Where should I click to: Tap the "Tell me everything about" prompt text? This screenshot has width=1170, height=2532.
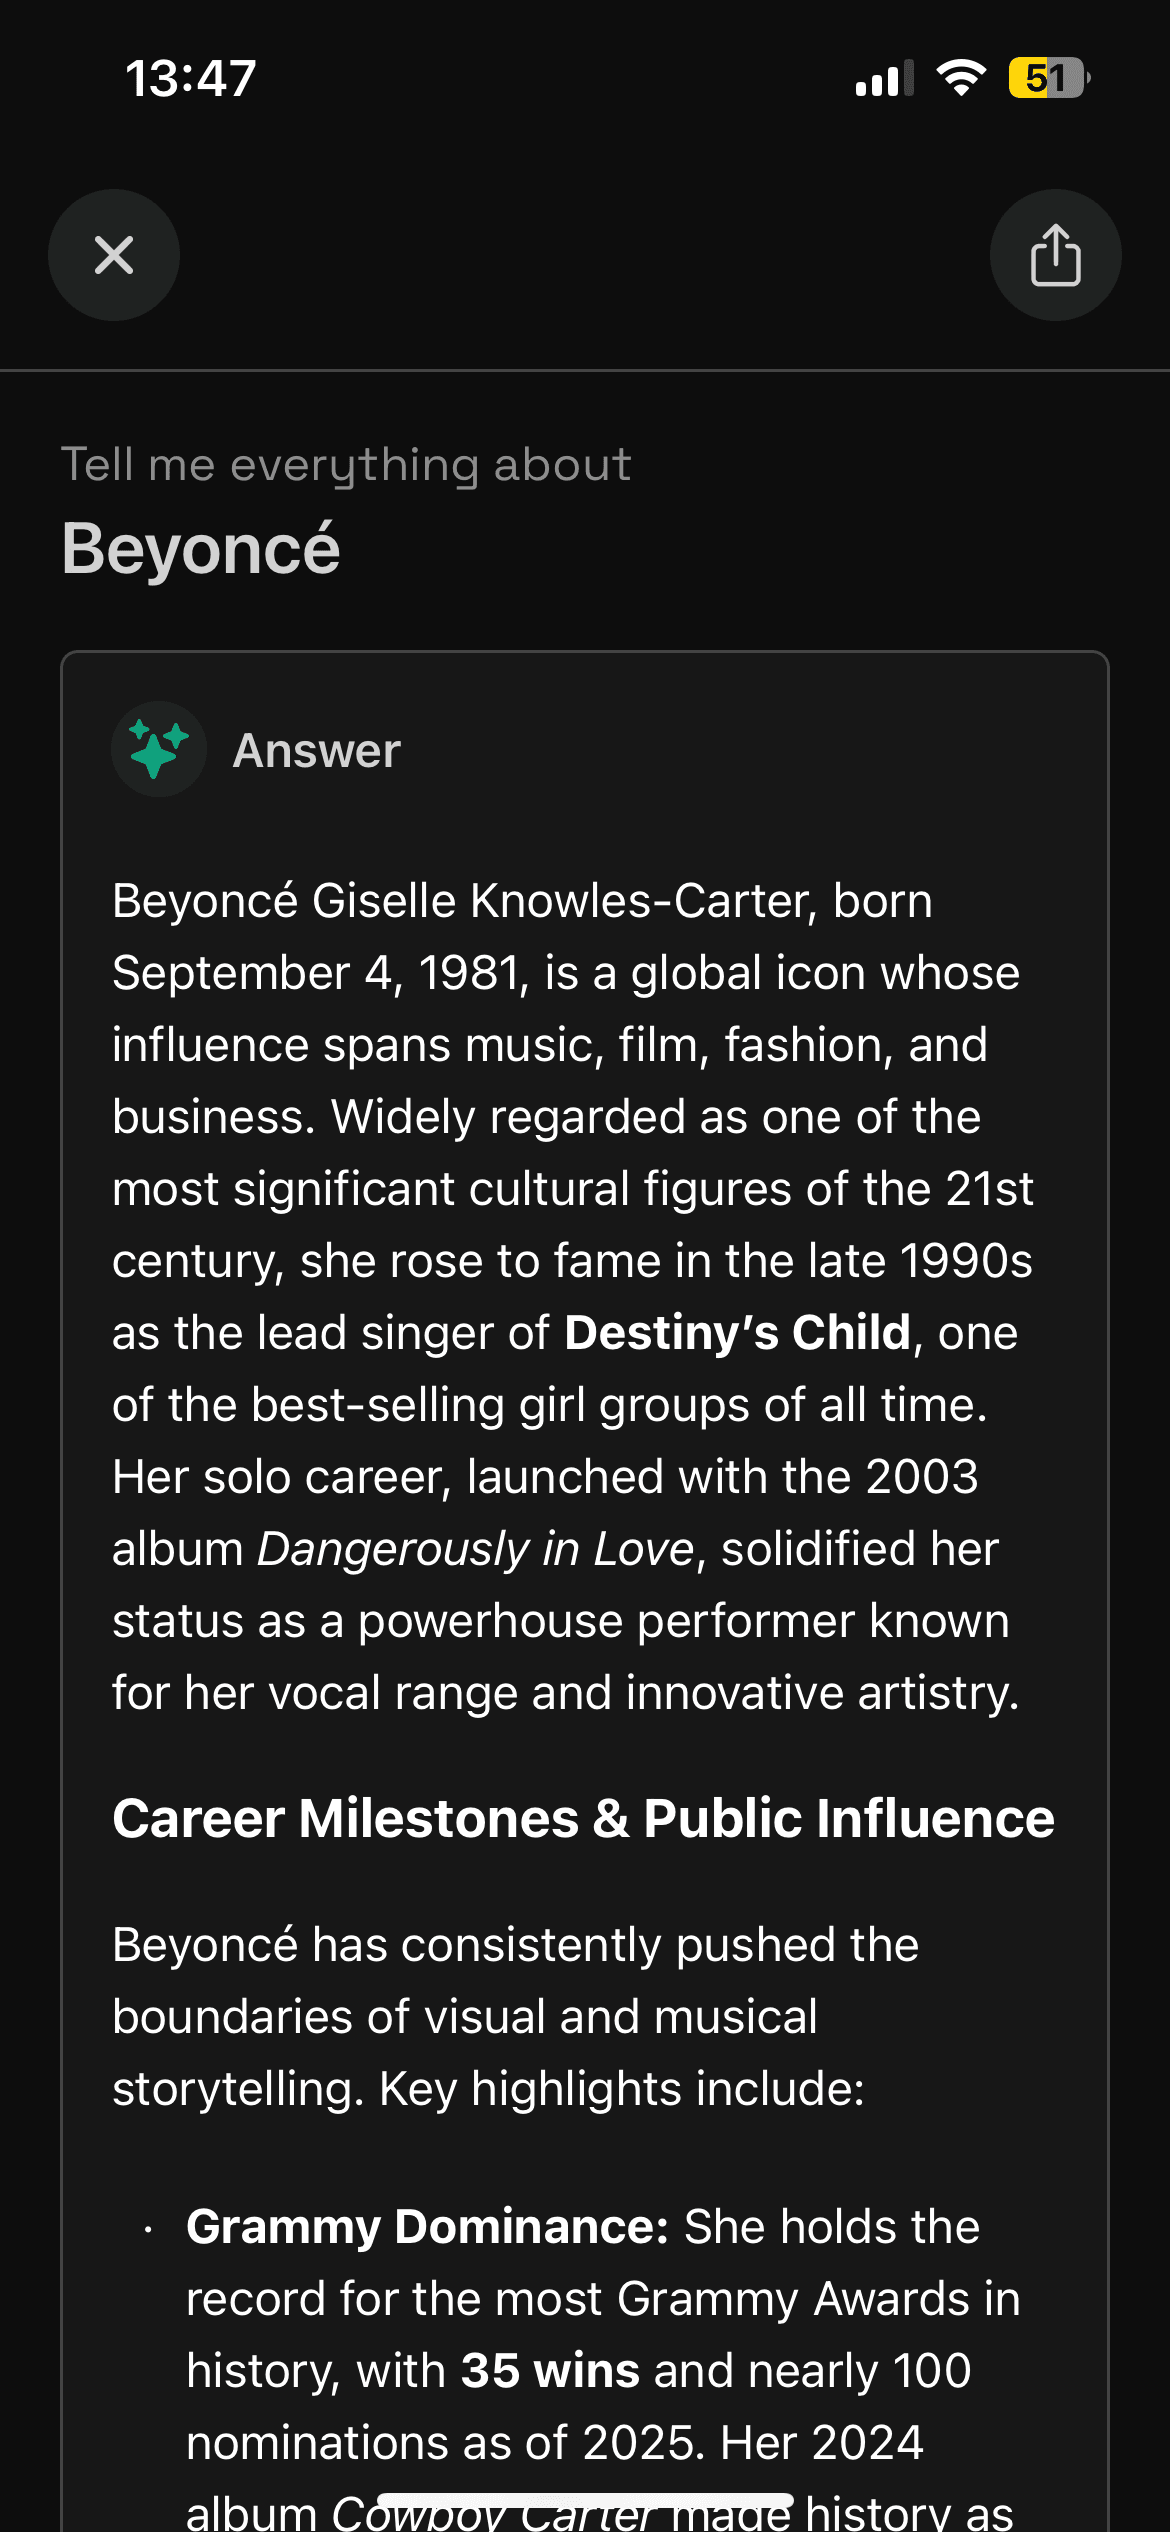[346, 465]
